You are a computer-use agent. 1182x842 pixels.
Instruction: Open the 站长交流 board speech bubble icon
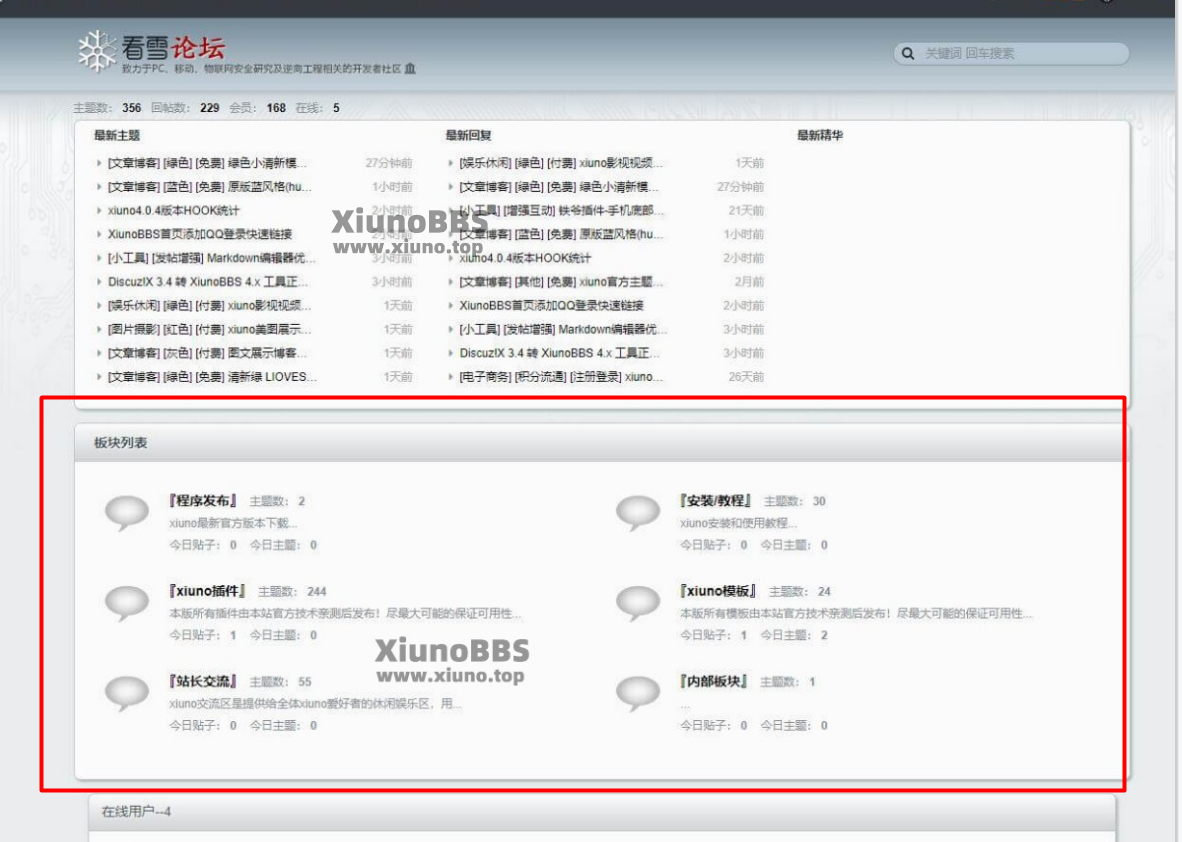point(127,694)
